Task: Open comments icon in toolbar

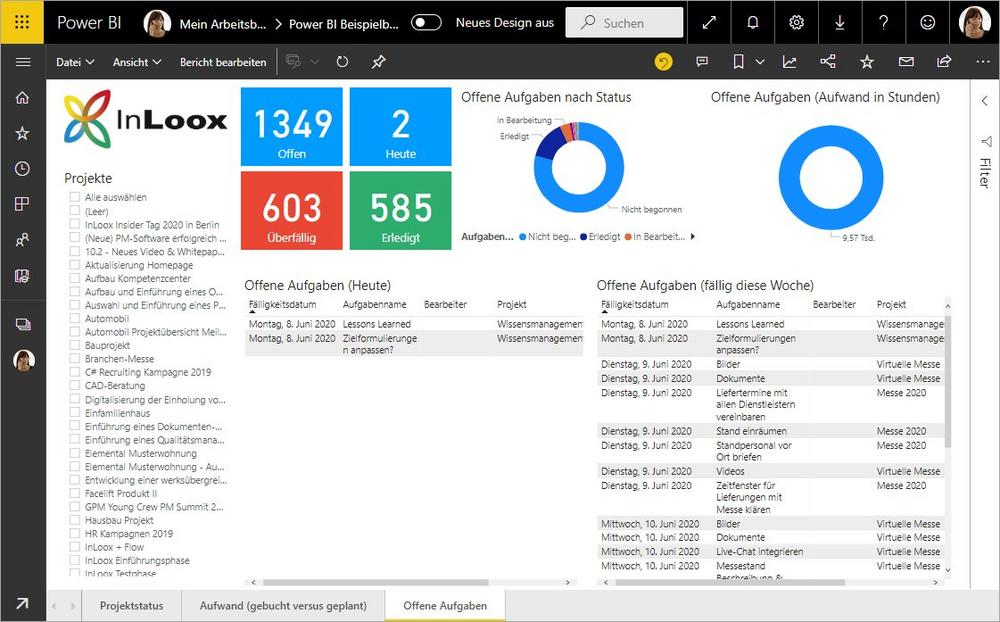Action: tap(702, 62)
